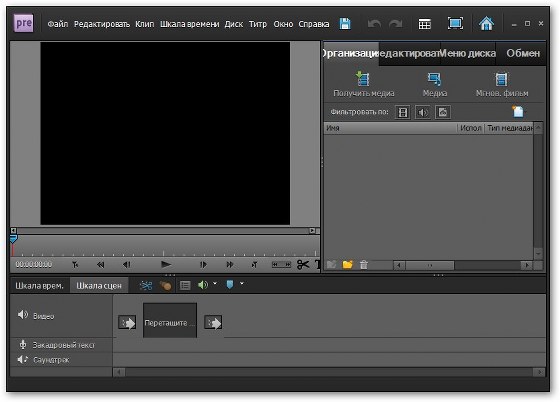Open Получить медиа to import media

(364, 85)
